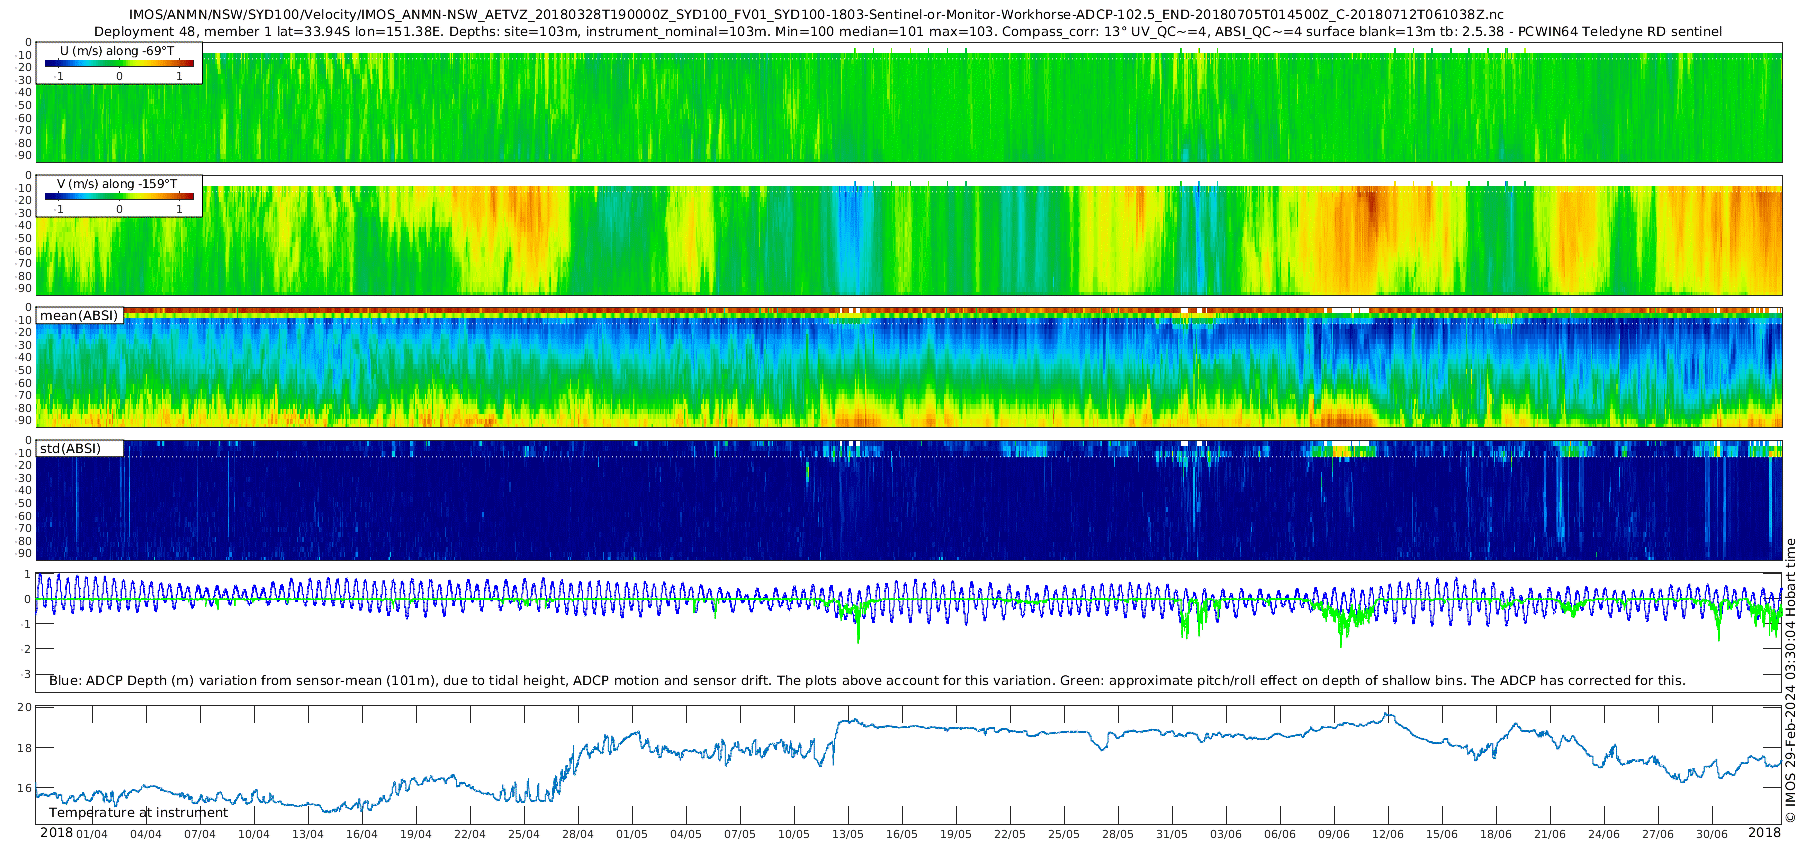The height and width of the screenshot is (850, 1800).
Task: Click the U velocity colorbar
Action: [x=119, y=64]
